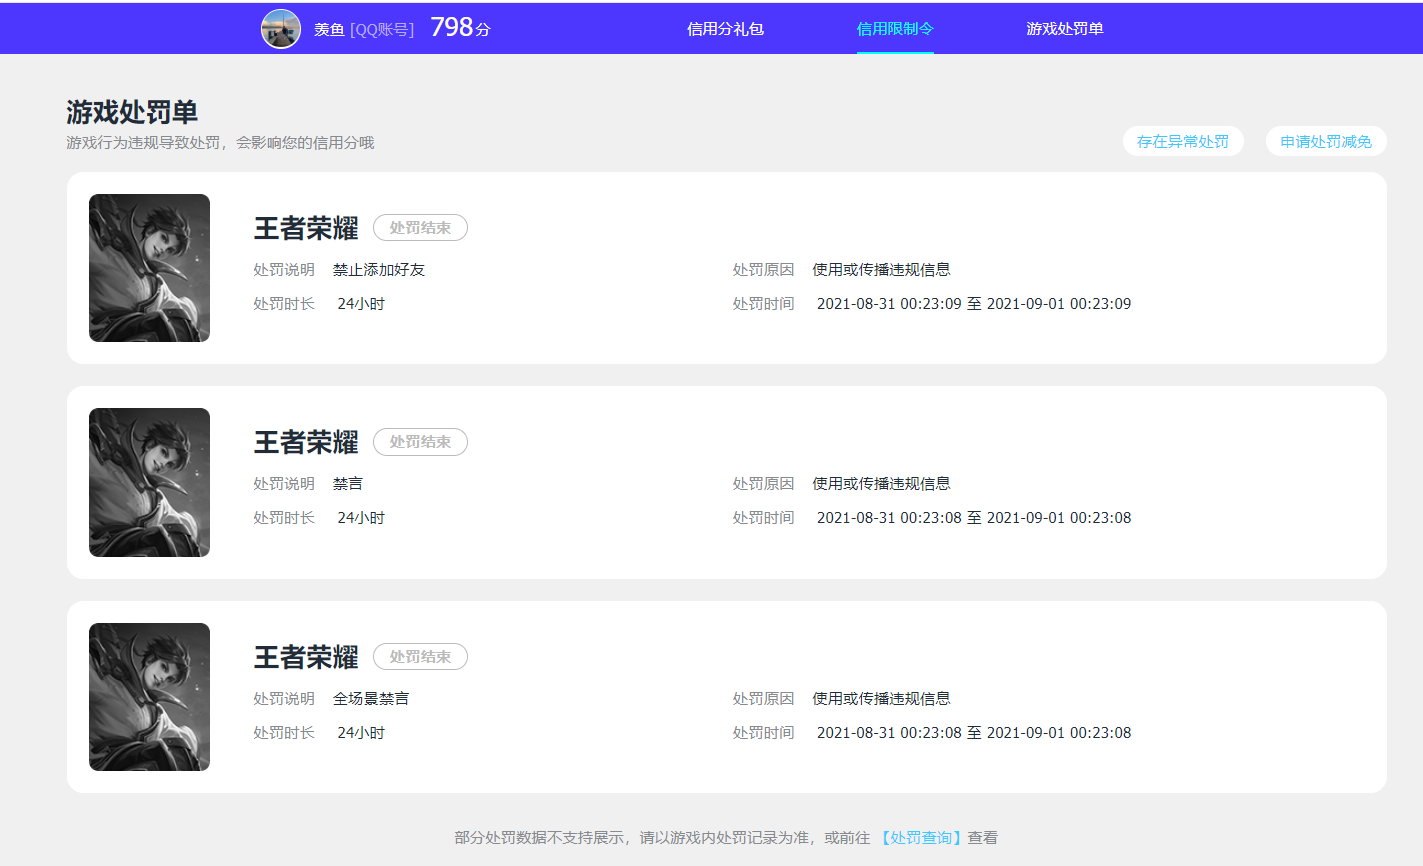Click the 798分 credit score display
This screenshot has width=1423, height=866.
(460, 28)
